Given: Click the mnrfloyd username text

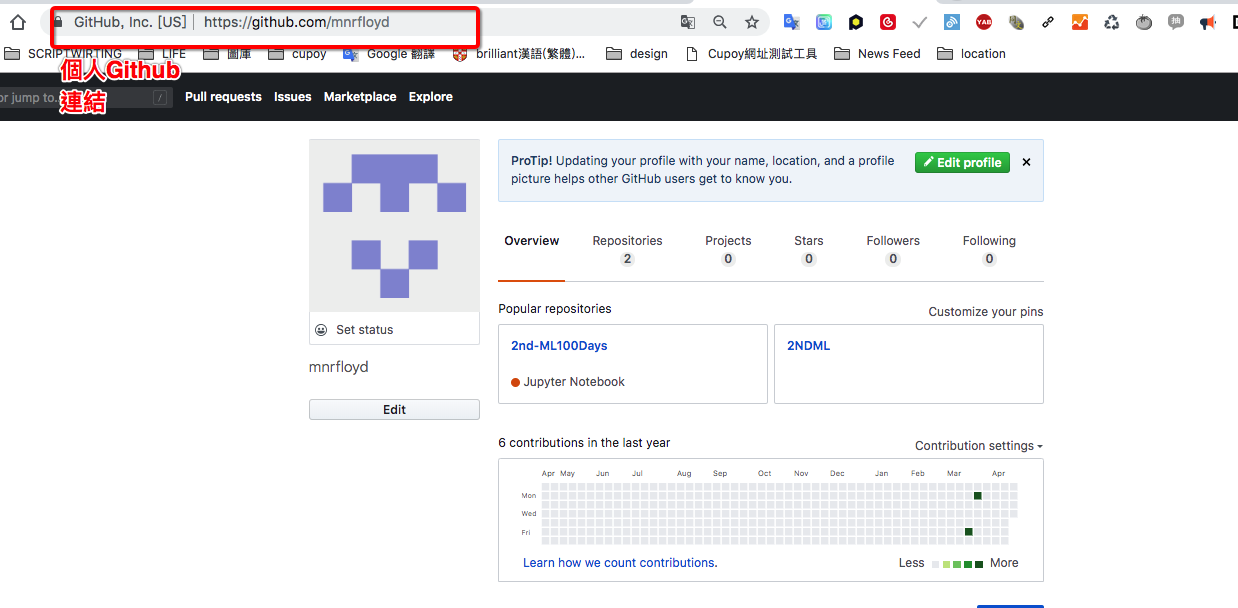Looking at the screenshot, I should [339, 367].
